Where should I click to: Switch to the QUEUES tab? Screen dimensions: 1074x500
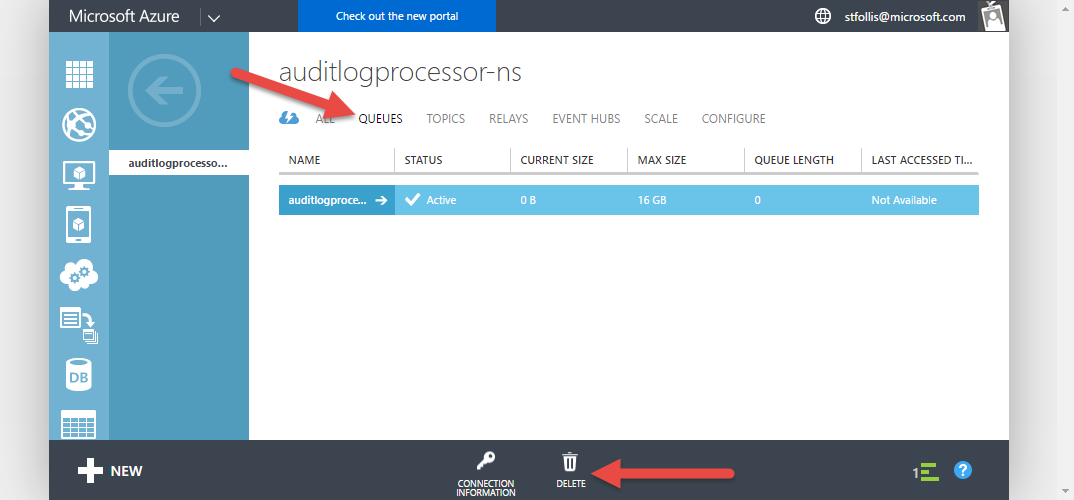click(380, 118)
